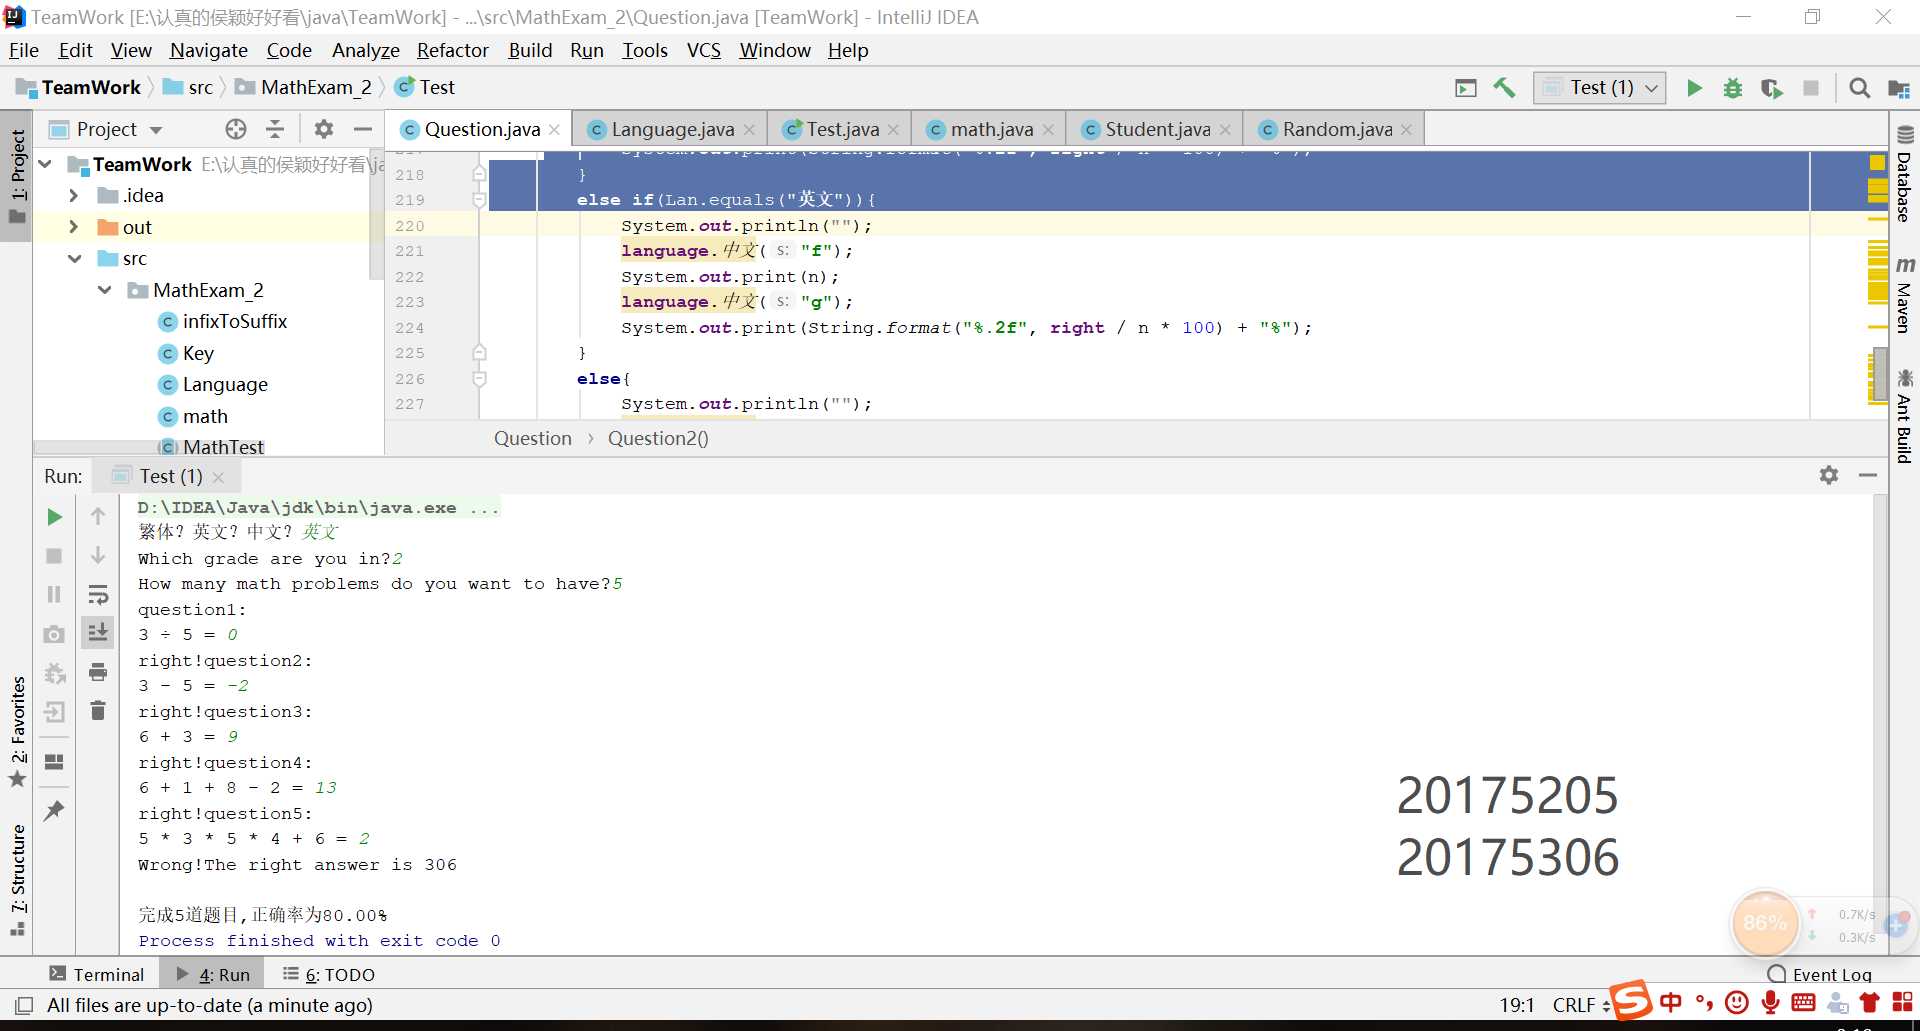
Task: Click Stop process in the Run panel
Action: coord(55,556)
